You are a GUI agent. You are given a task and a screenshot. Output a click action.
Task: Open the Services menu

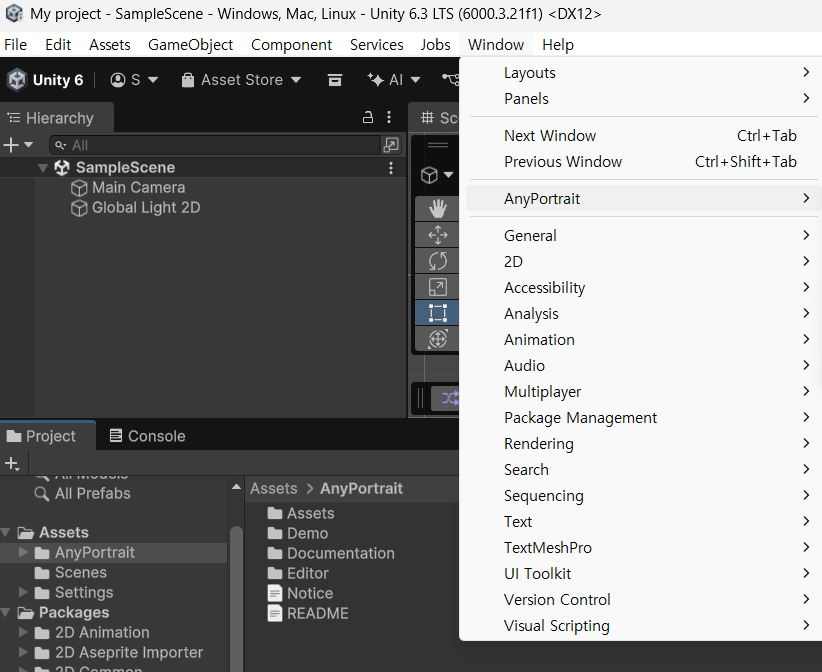pyautogui.click(x=376, y=45)
